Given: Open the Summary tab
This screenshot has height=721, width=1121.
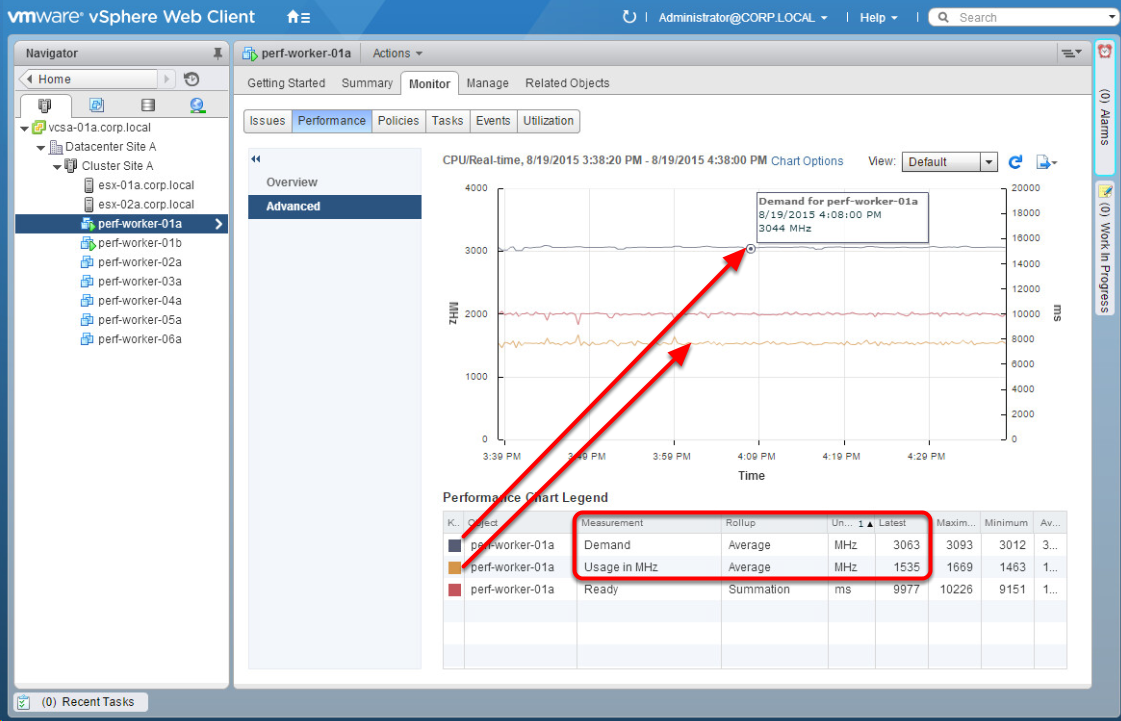Looking at the screenshot, I should 367,83.
